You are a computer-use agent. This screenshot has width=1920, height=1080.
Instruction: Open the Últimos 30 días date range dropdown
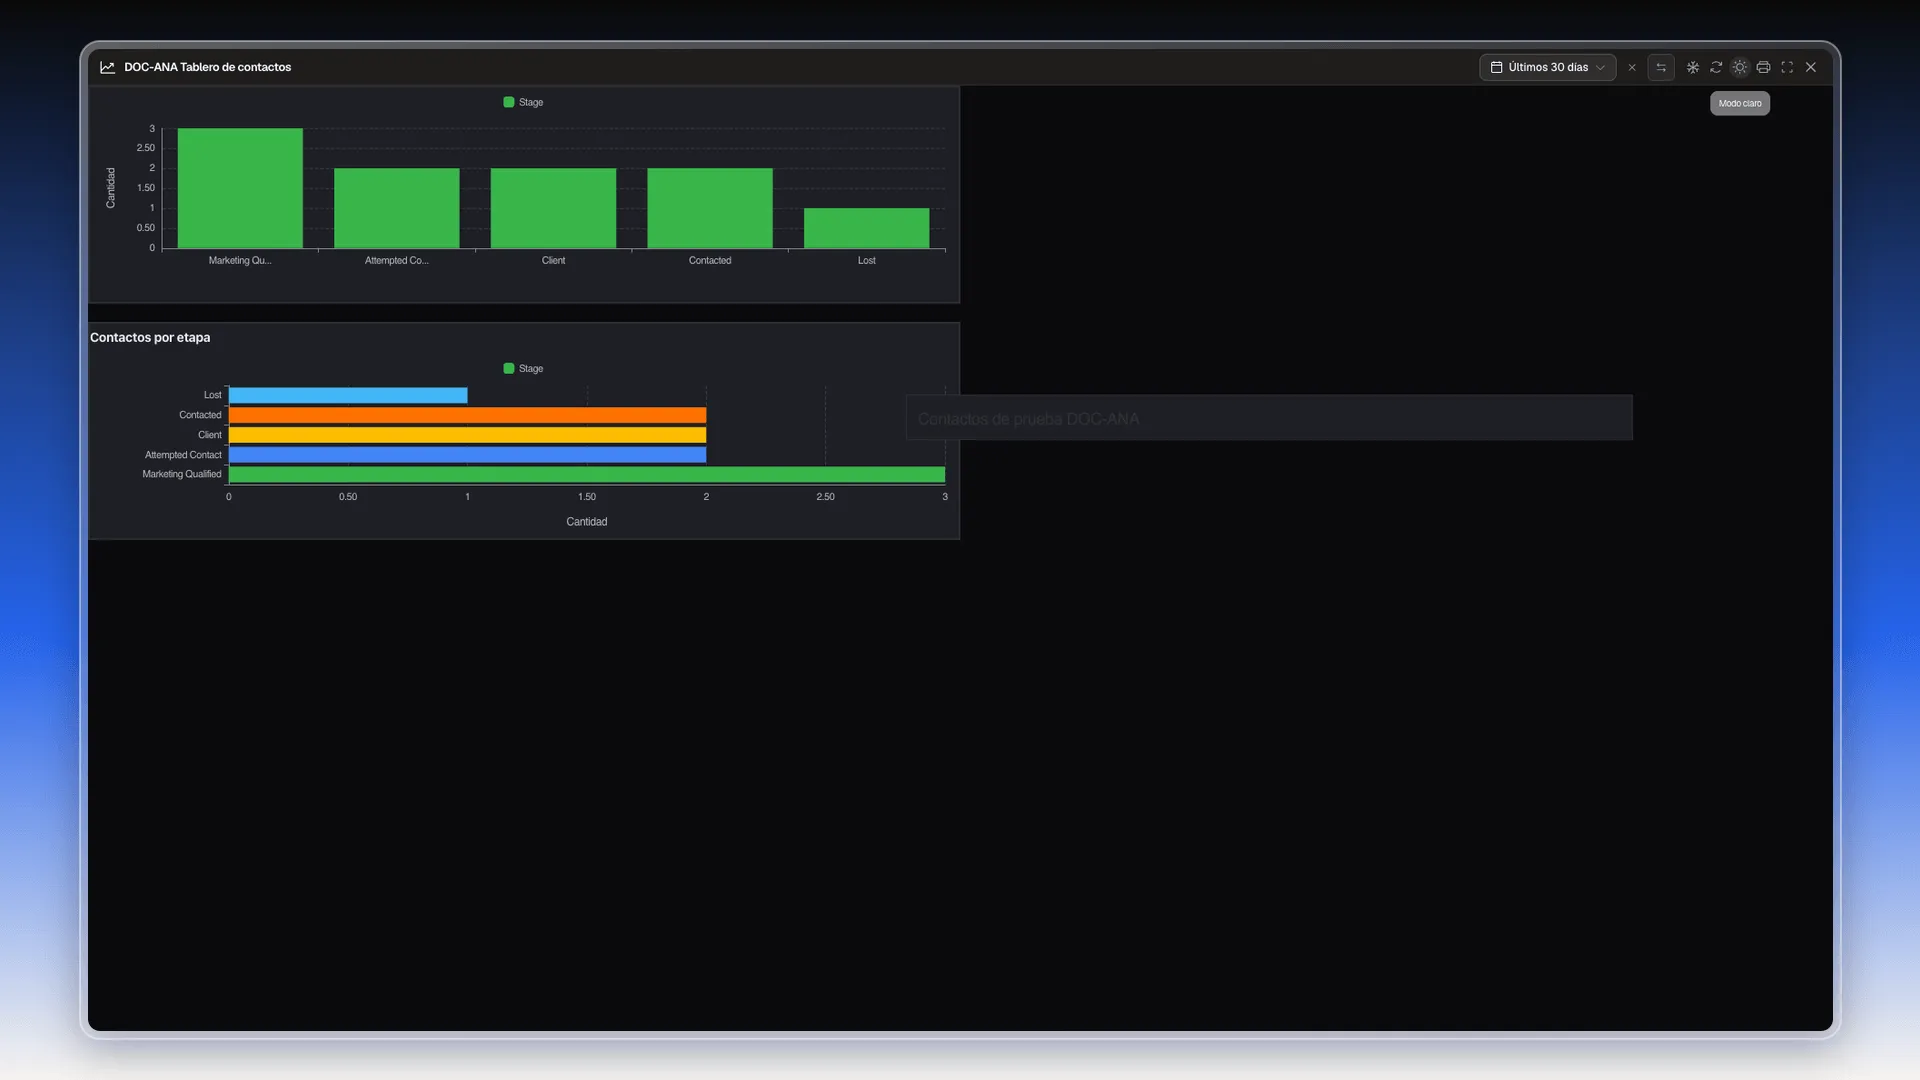1547,67
